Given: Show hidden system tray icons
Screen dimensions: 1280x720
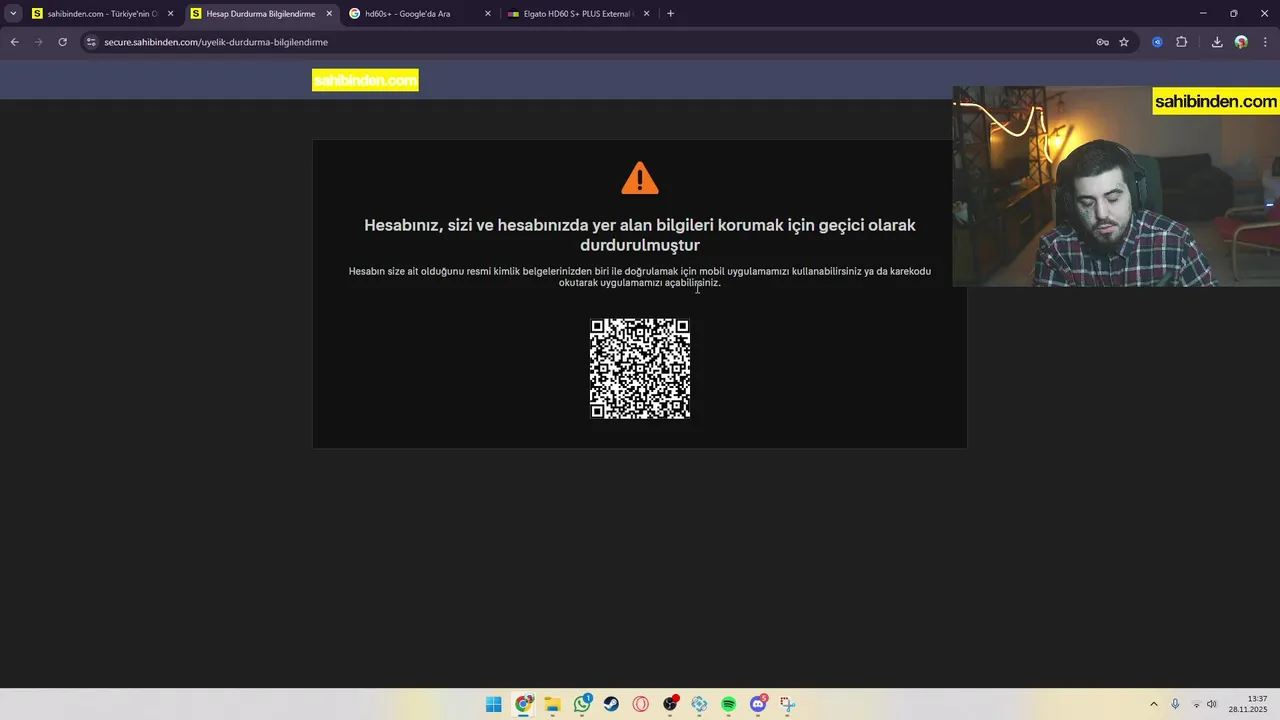Looking at the screenshot, I should (1154, 704).
